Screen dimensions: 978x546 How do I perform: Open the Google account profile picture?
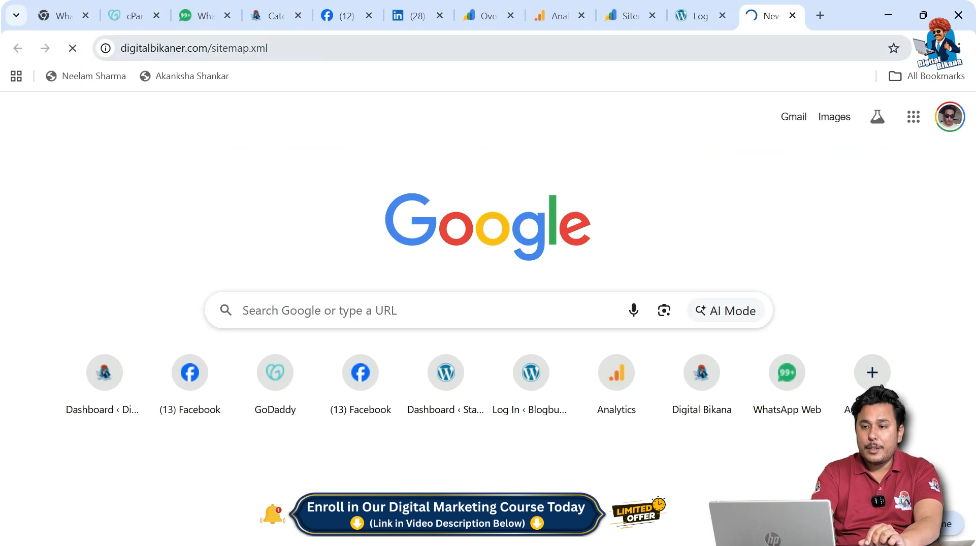coord(950,117)
